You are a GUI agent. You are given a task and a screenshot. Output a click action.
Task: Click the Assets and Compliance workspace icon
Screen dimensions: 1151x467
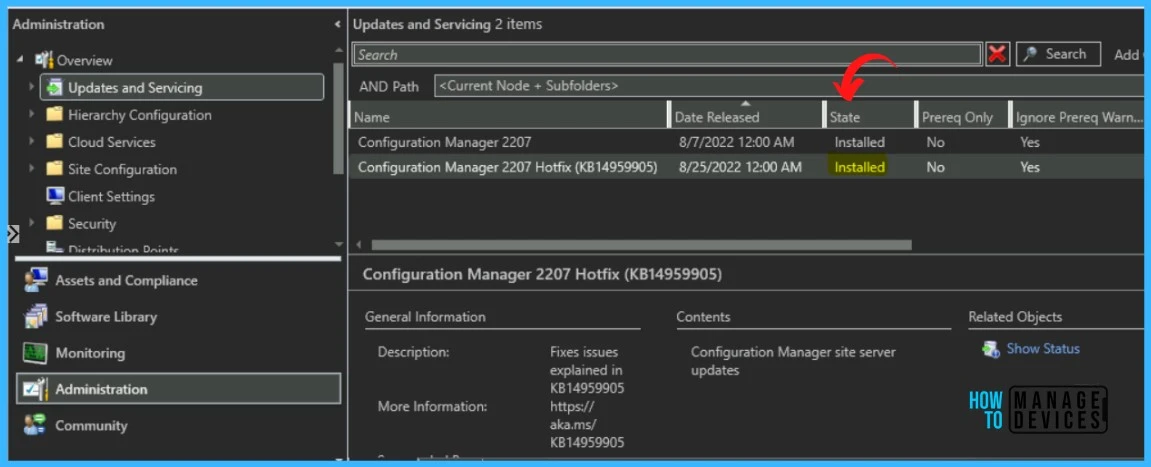35,280
